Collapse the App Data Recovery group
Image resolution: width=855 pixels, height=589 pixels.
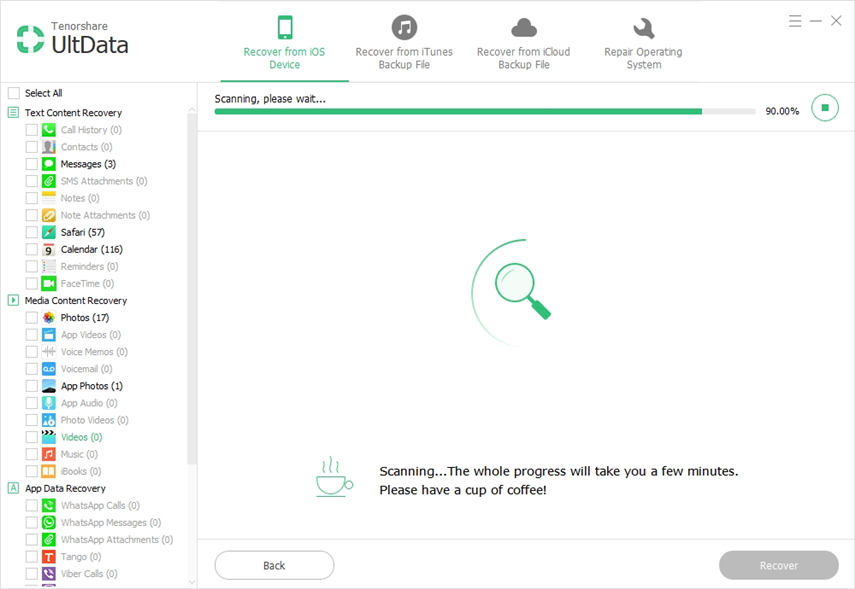click(13, 488)
